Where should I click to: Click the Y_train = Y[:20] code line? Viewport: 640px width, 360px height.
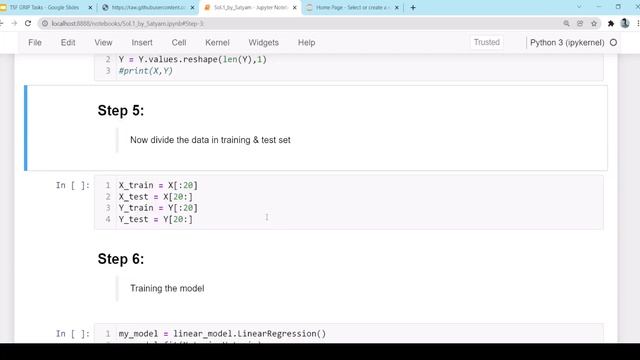pyautogui.click(x=158, y=208)
